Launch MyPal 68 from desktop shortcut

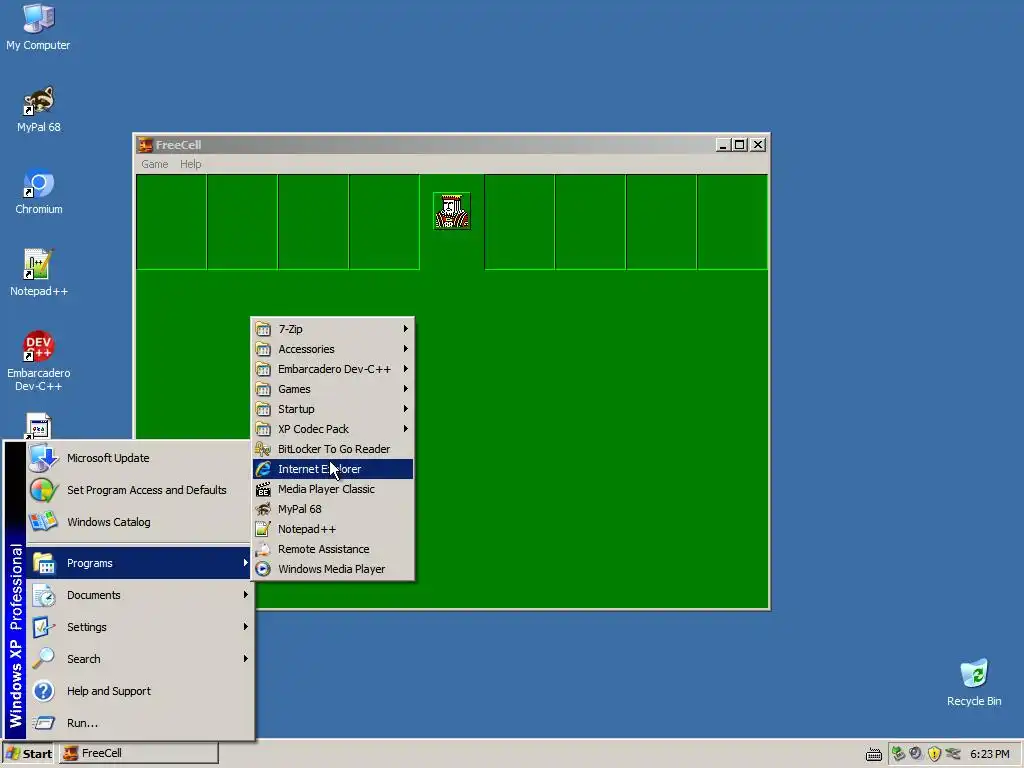click(x=38, y=110)
